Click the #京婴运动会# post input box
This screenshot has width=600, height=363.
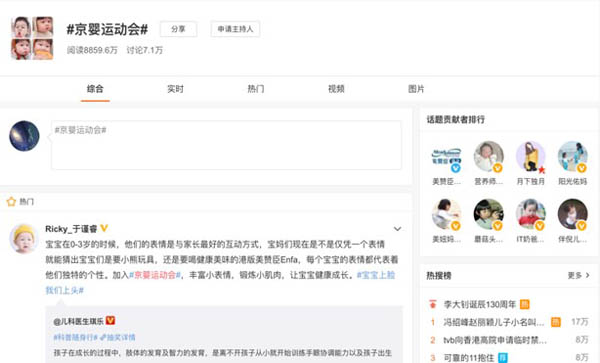(226, 145)
